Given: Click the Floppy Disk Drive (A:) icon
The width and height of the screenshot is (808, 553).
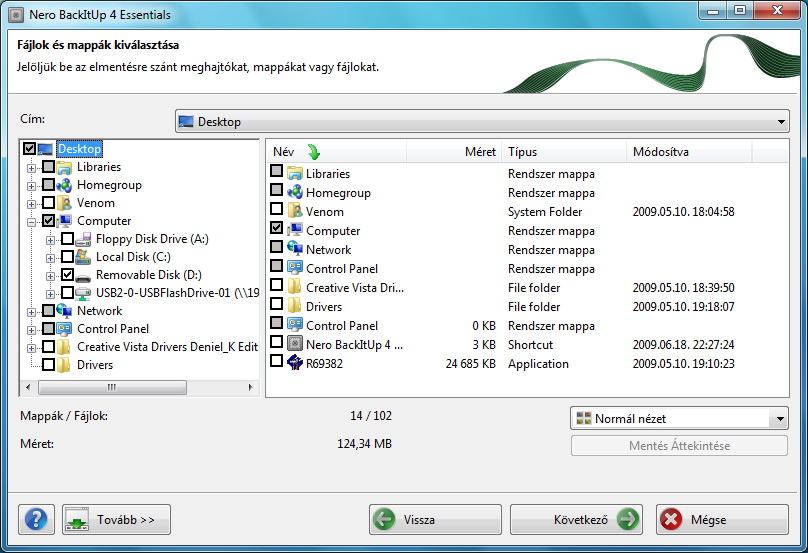Looking at the screenshot, I should 84,239.
